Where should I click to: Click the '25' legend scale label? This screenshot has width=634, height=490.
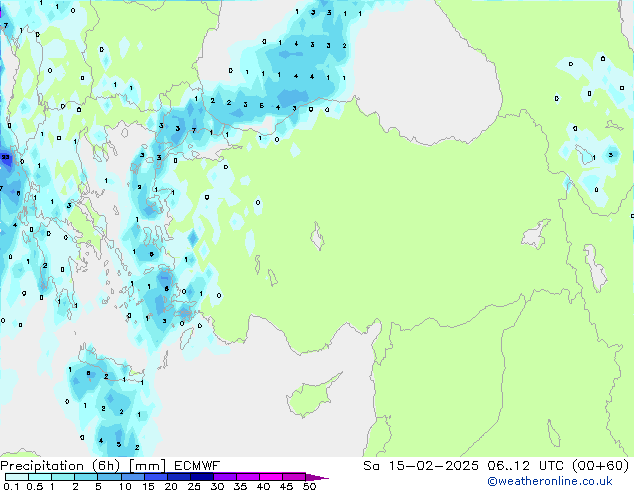click(194, 486)
